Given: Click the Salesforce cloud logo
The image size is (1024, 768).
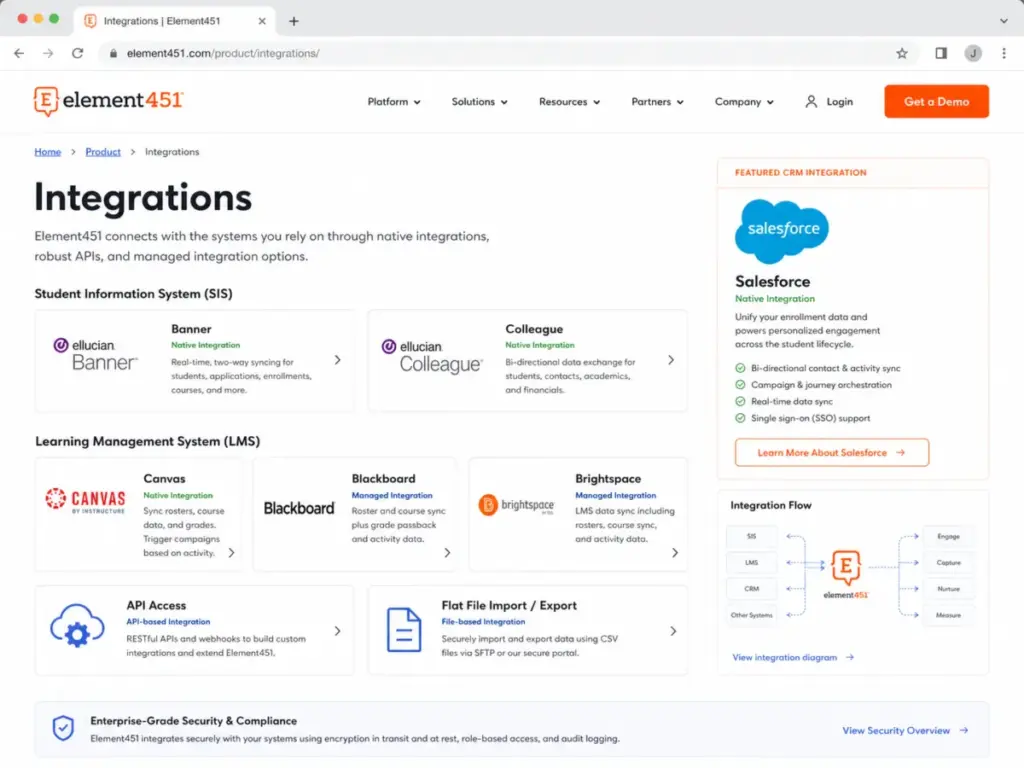Looking at the screenshot, I should [x=782, y=231].
